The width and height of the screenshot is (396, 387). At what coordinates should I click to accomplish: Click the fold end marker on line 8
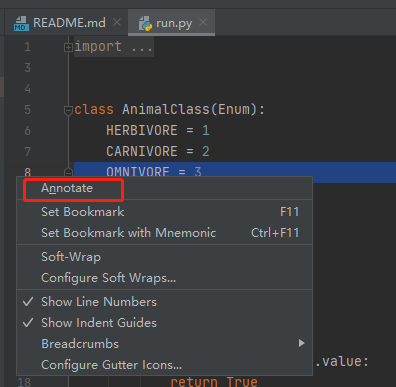tap(68, 172)
